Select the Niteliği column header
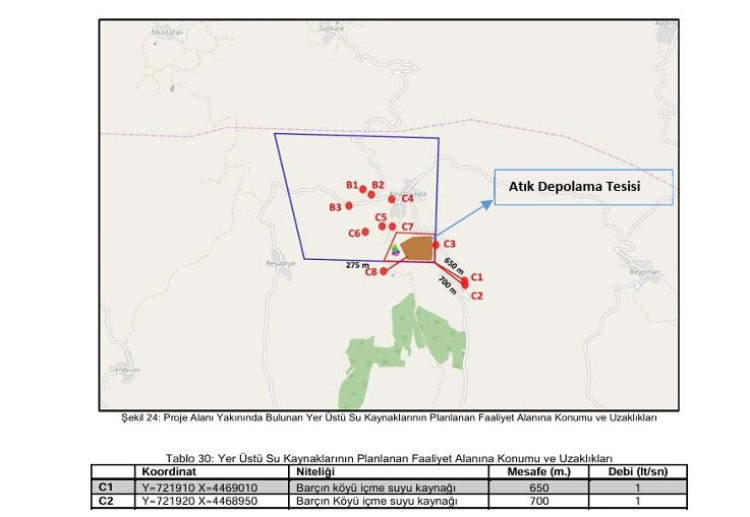Image resolution: width=750 pixels, height=517 pixels. 316,472
